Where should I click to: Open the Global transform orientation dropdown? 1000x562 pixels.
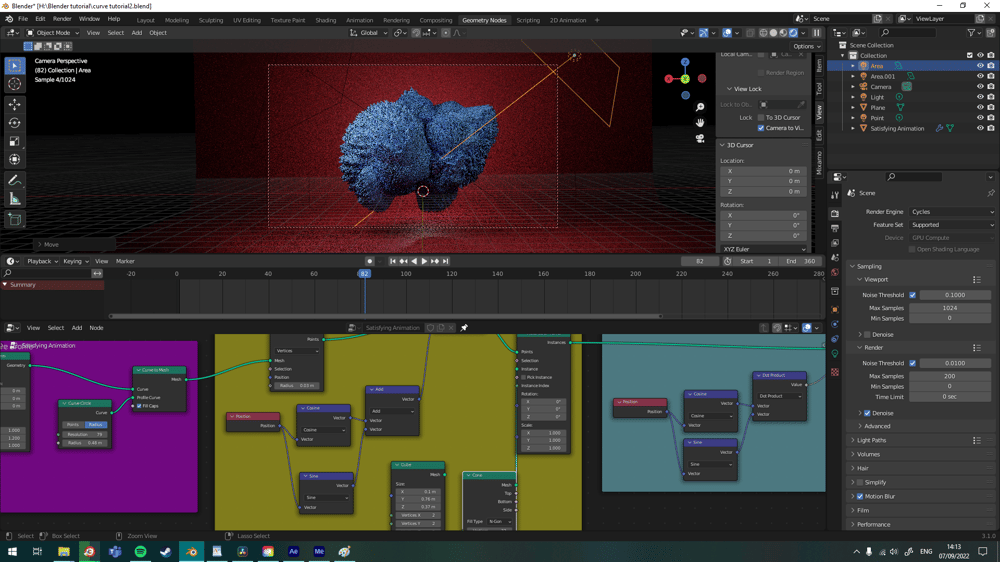(369, 33)
